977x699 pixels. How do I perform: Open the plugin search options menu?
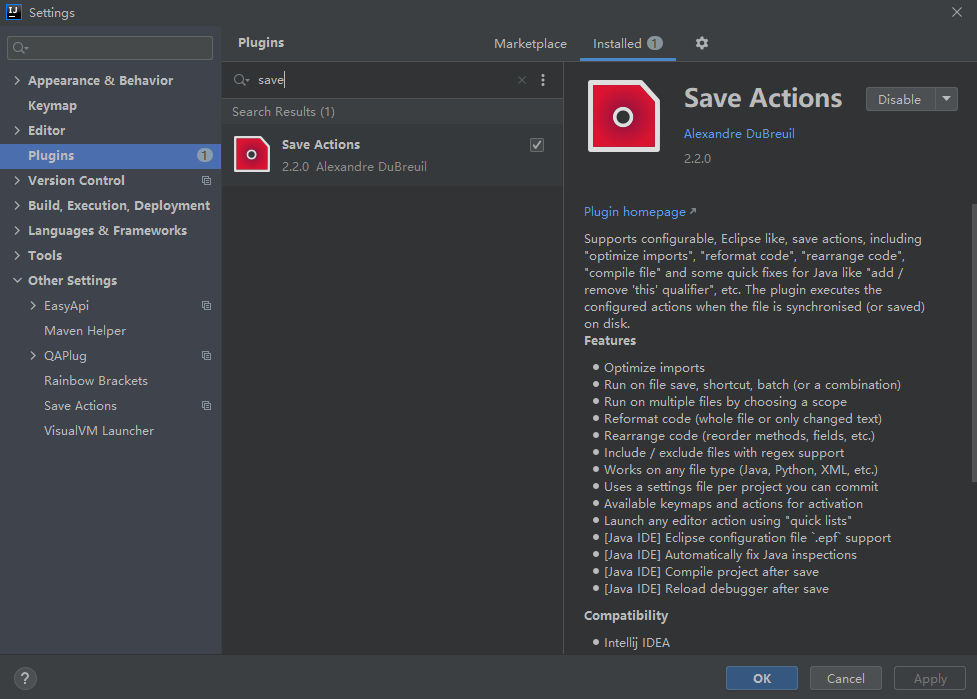tap(543, 80)
